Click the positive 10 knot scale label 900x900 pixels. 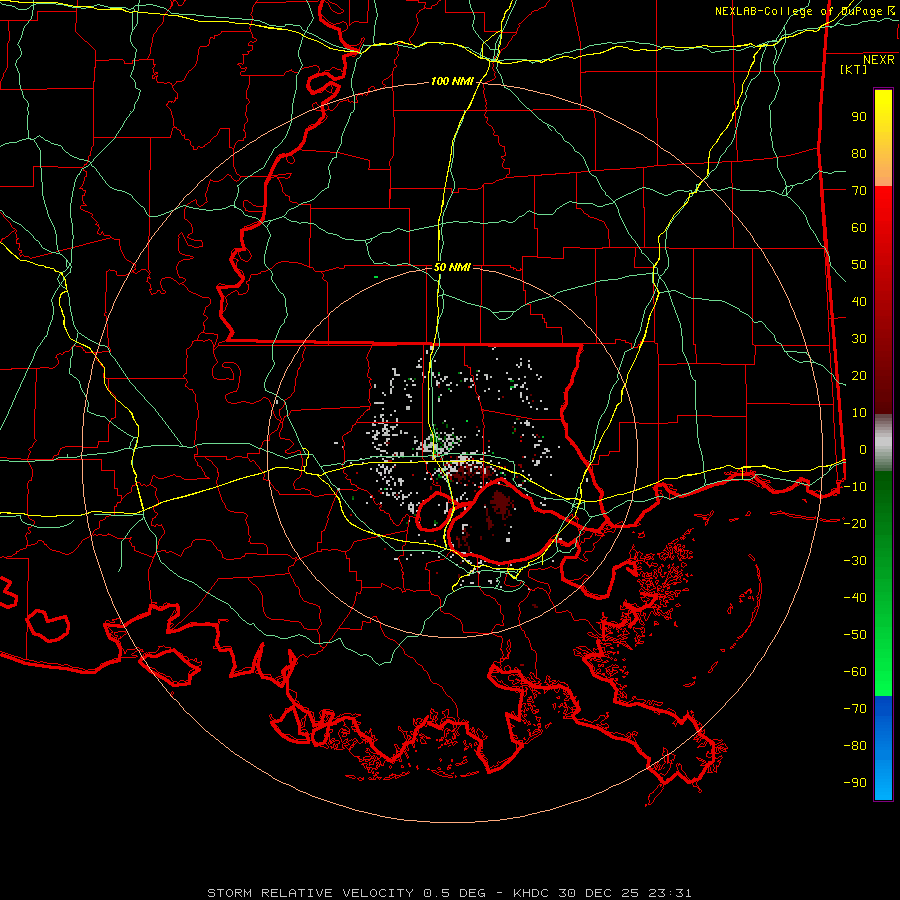click(x=859, y=413)
